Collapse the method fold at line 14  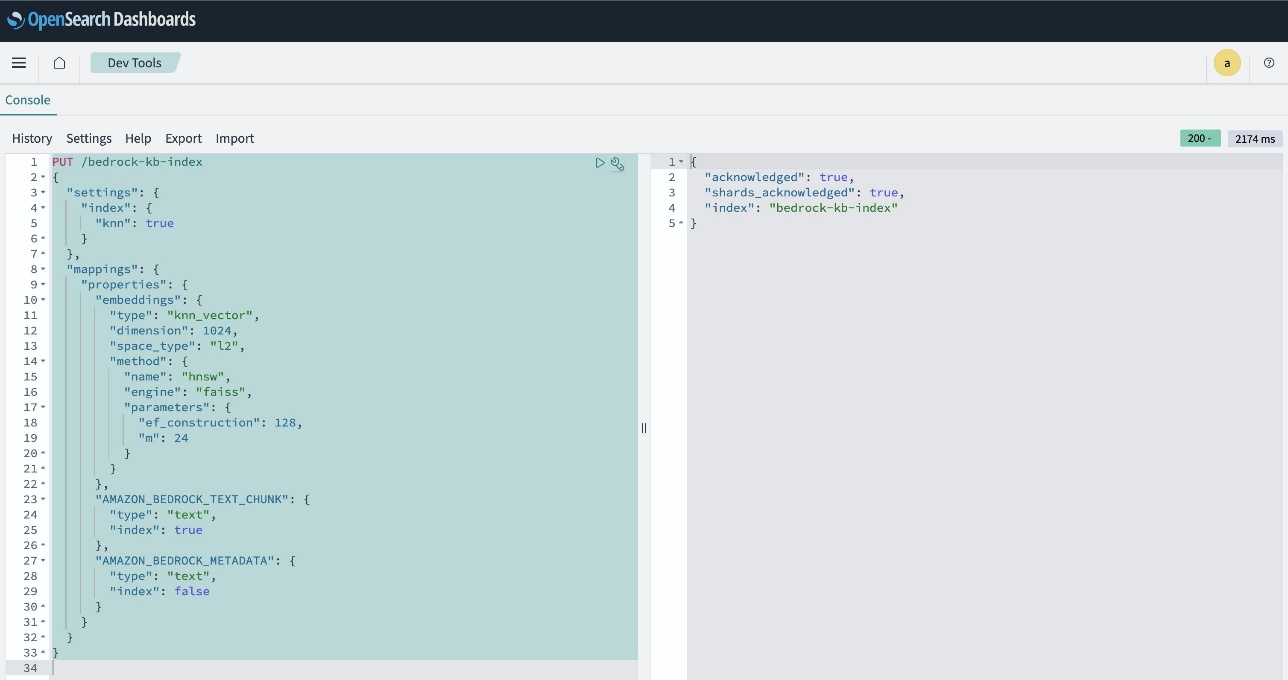[x=43, y=361]
